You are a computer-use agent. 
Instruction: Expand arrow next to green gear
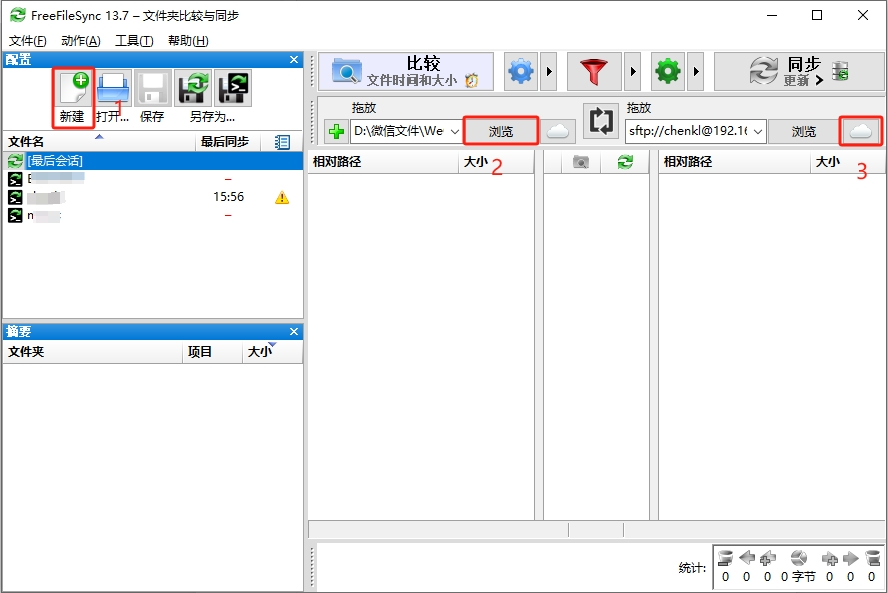696,71
